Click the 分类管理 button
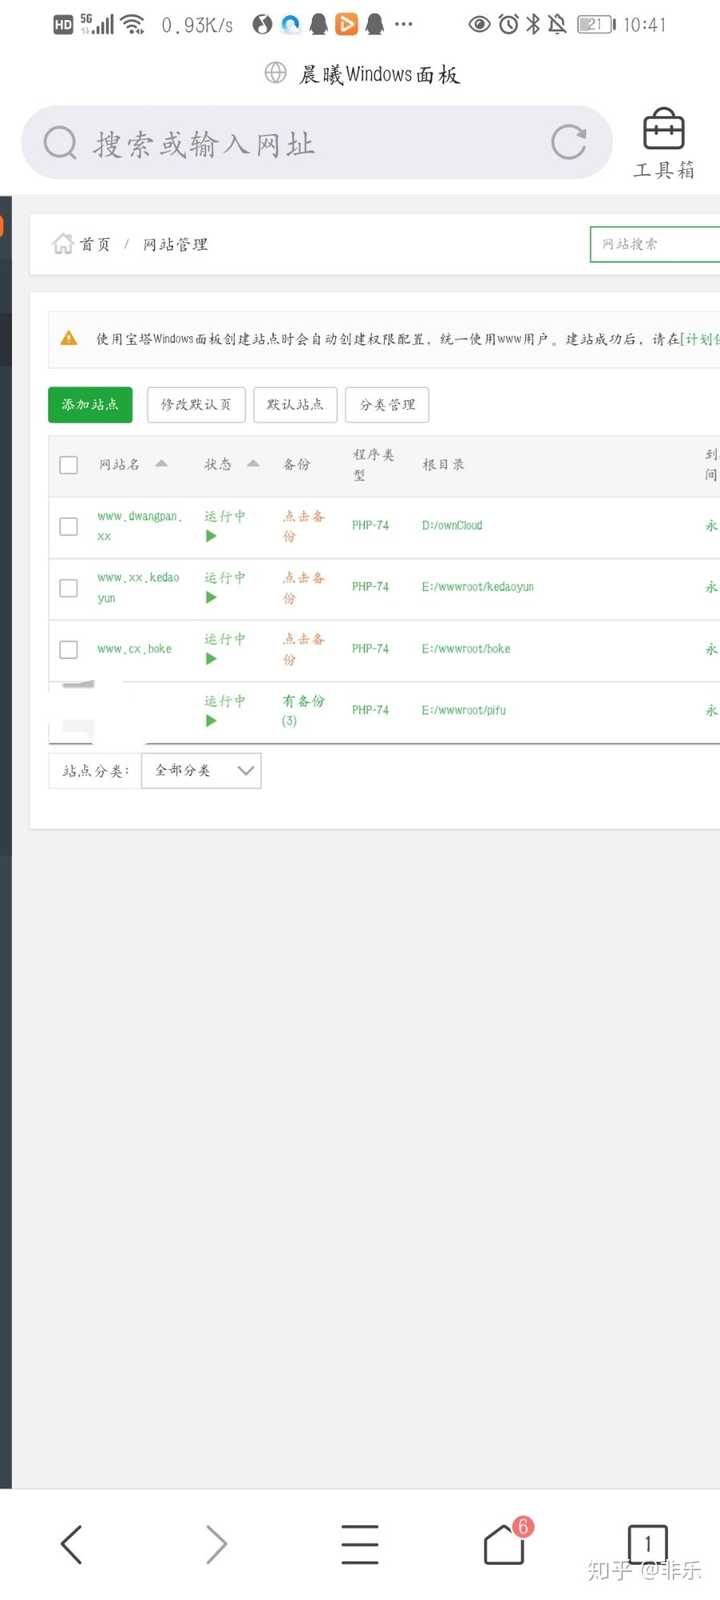This screenshot has width=720, height=1600. coord(387,404)
